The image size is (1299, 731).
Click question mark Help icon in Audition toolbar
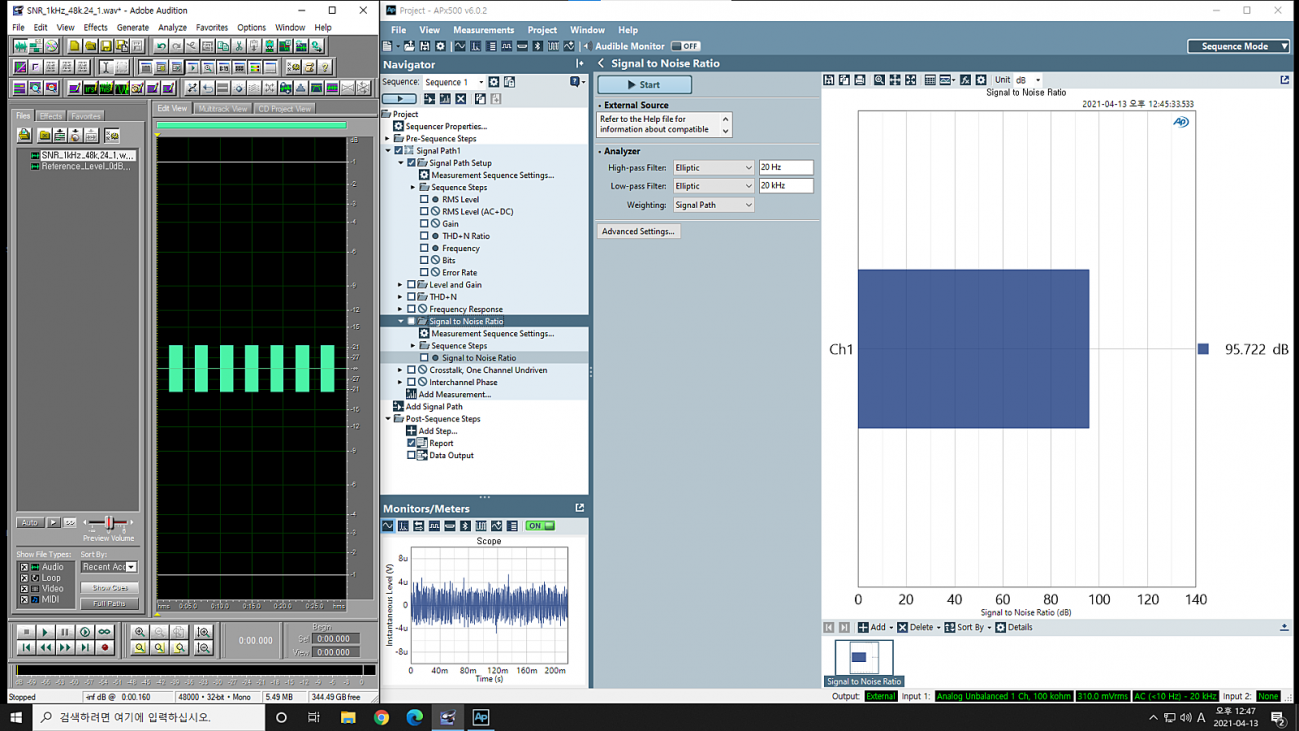(x=324, y=67)
